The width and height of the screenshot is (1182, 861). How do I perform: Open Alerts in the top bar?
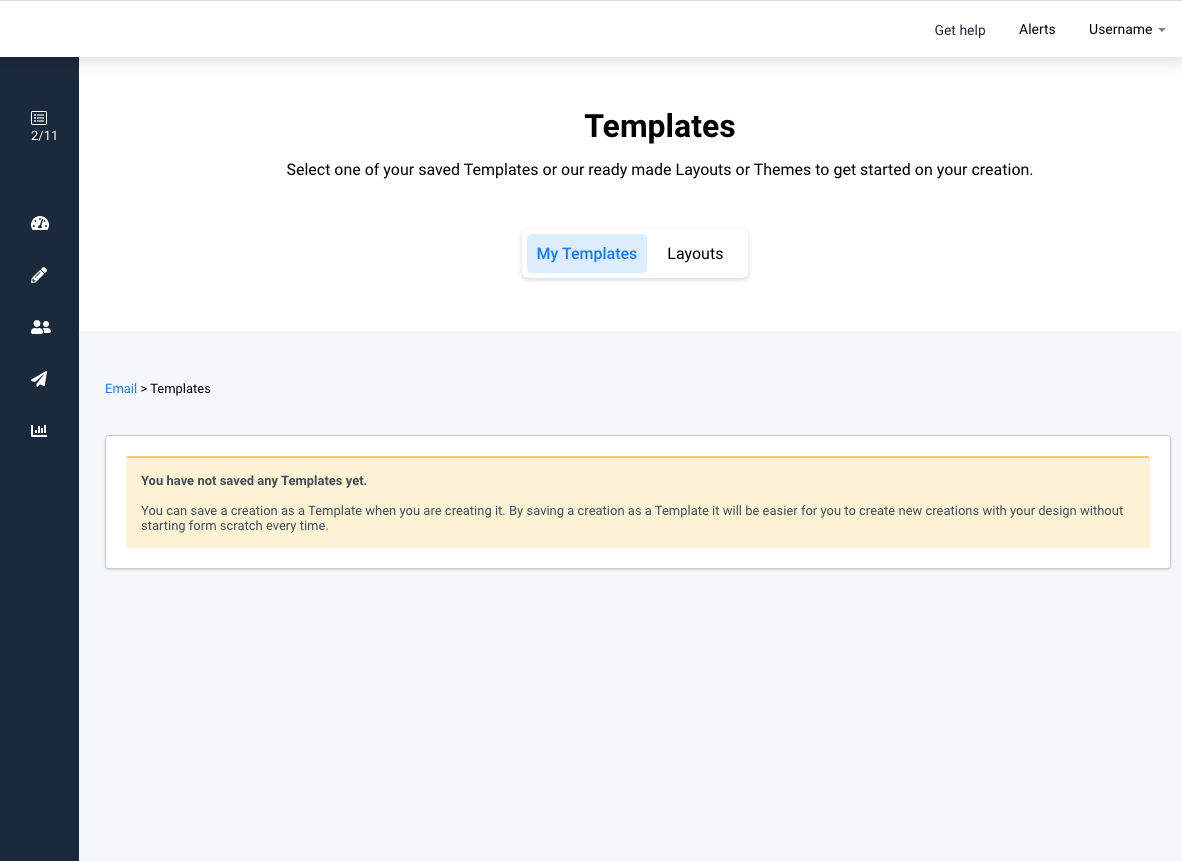coord(1037,29)
